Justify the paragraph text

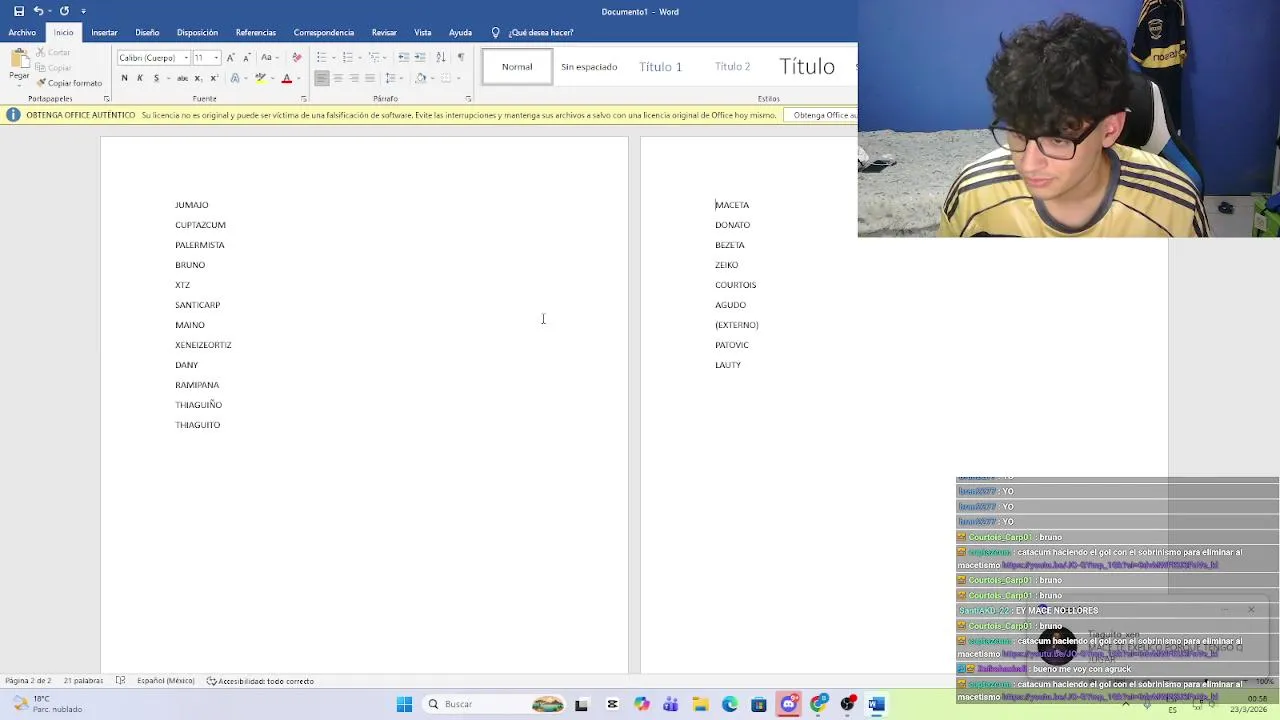tap(370, 78)
